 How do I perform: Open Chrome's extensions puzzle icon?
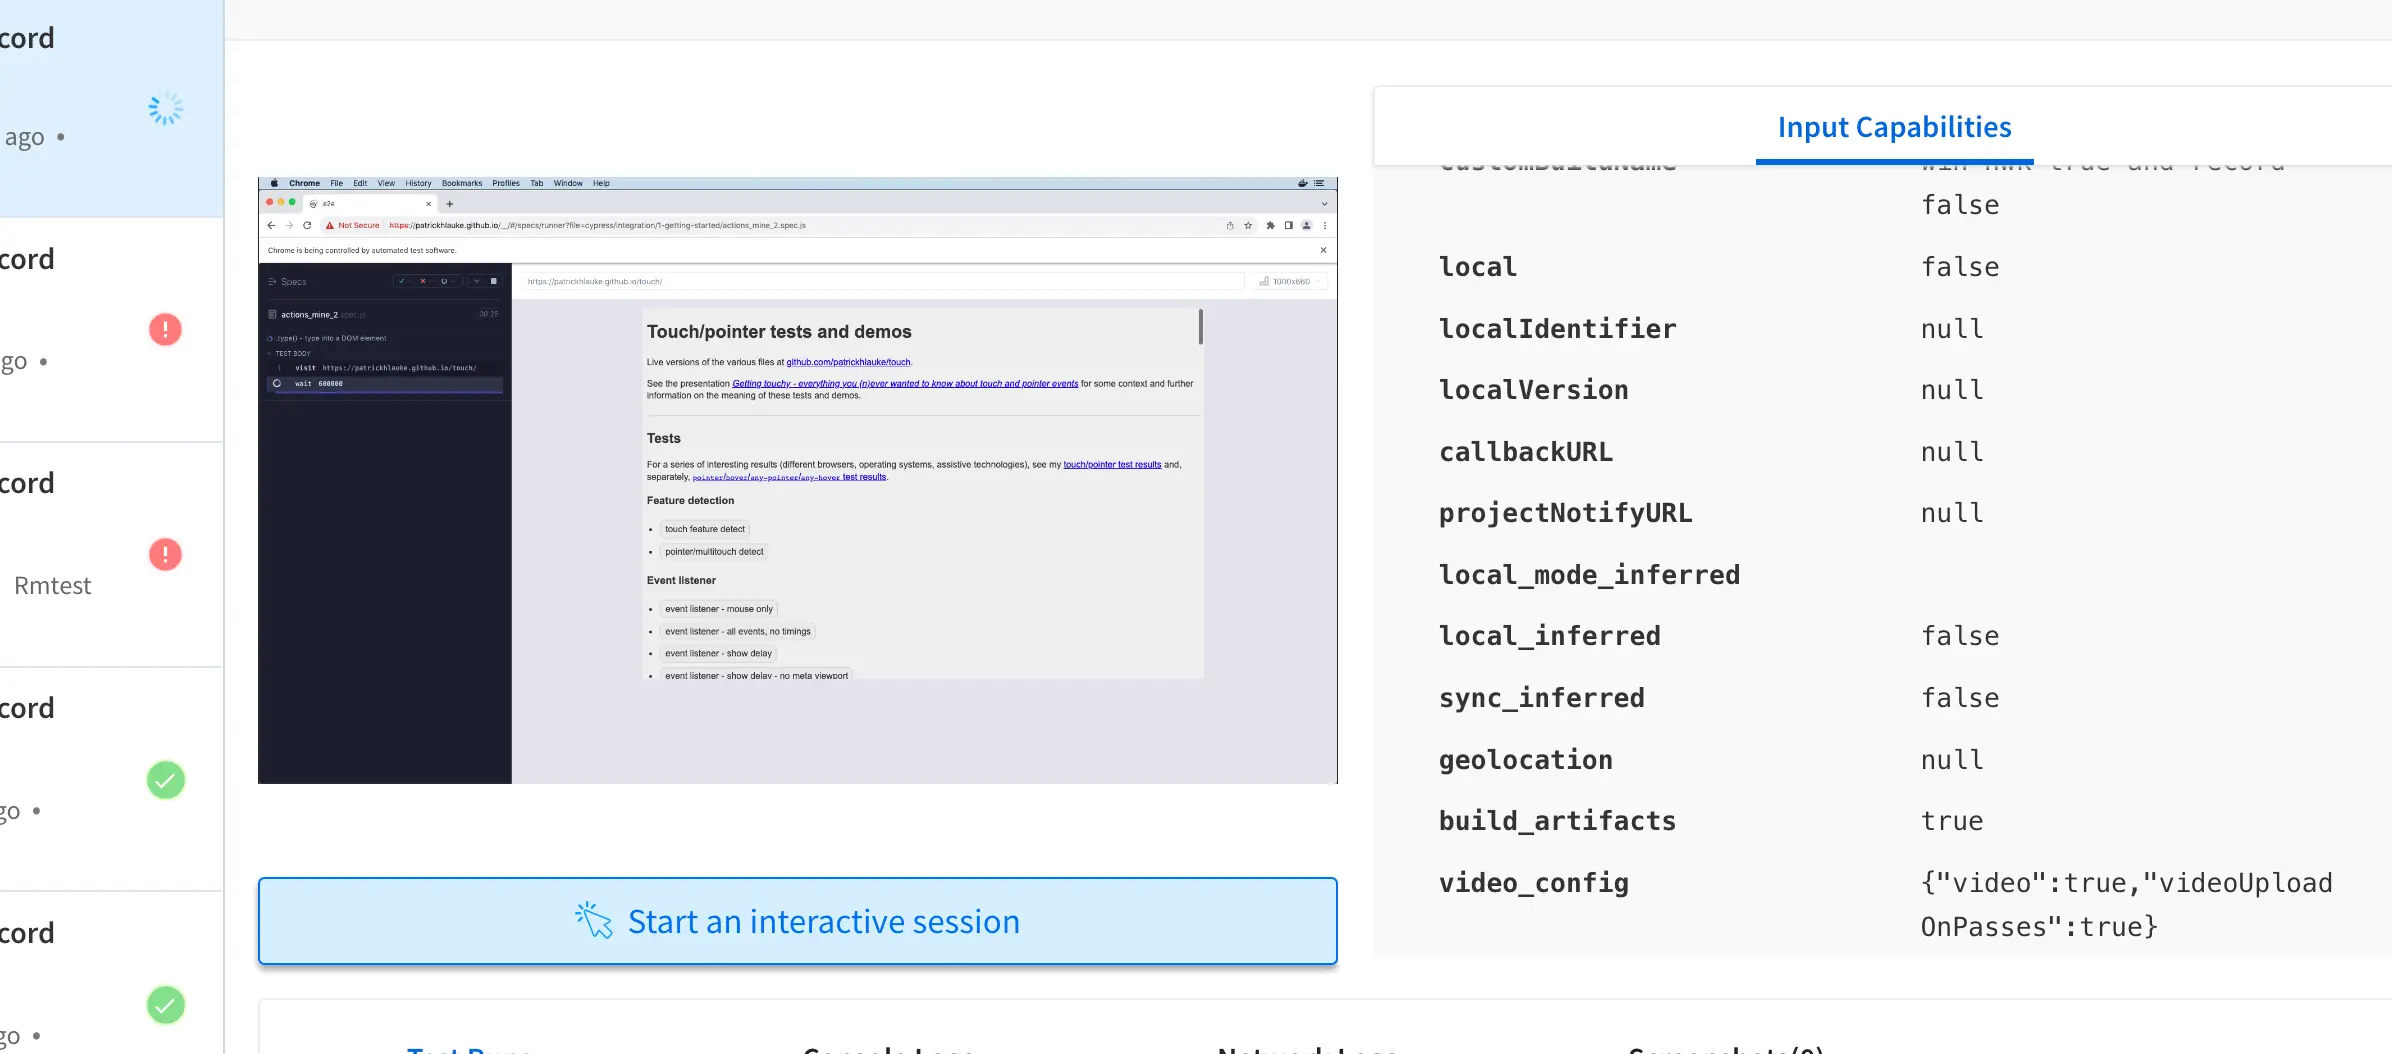click(1270, 225)
